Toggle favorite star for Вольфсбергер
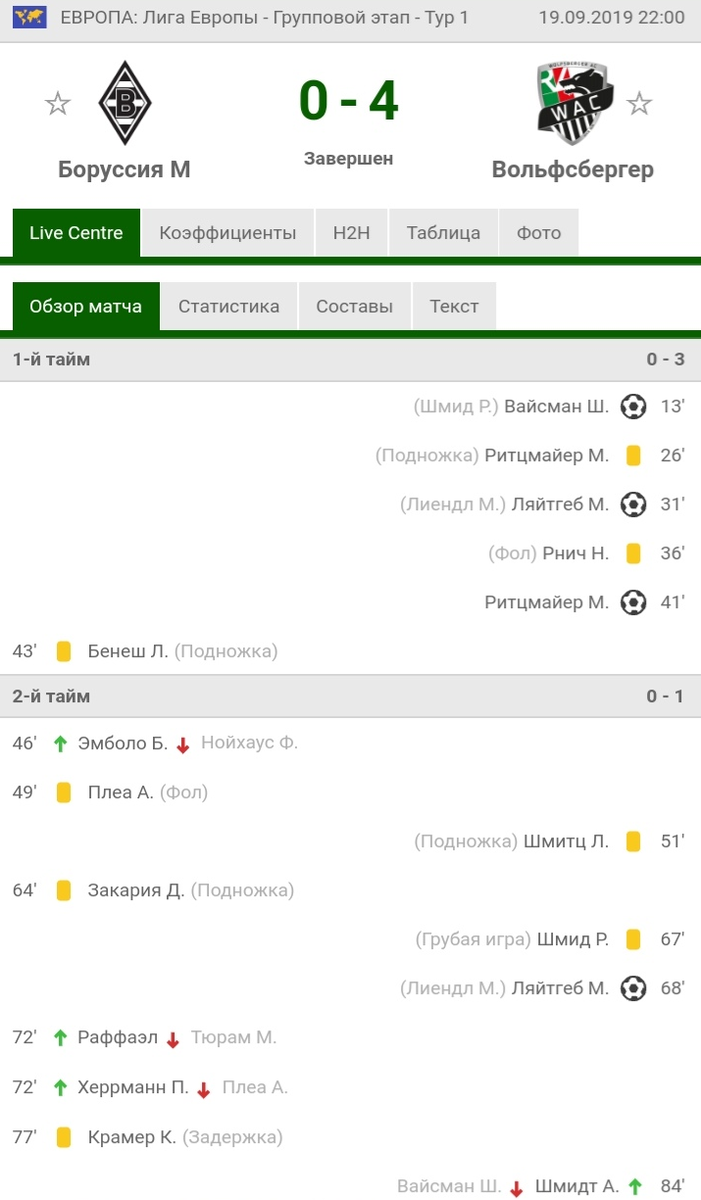This screenshot has width=701, height=1200. pos(639,103)
